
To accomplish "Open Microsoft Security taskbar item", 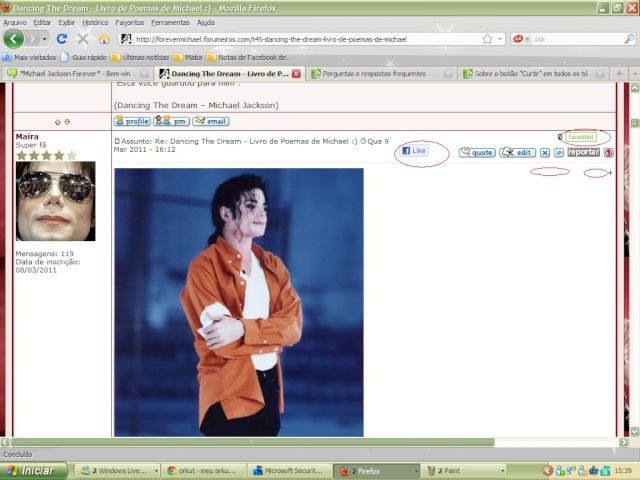I will 289,471.
